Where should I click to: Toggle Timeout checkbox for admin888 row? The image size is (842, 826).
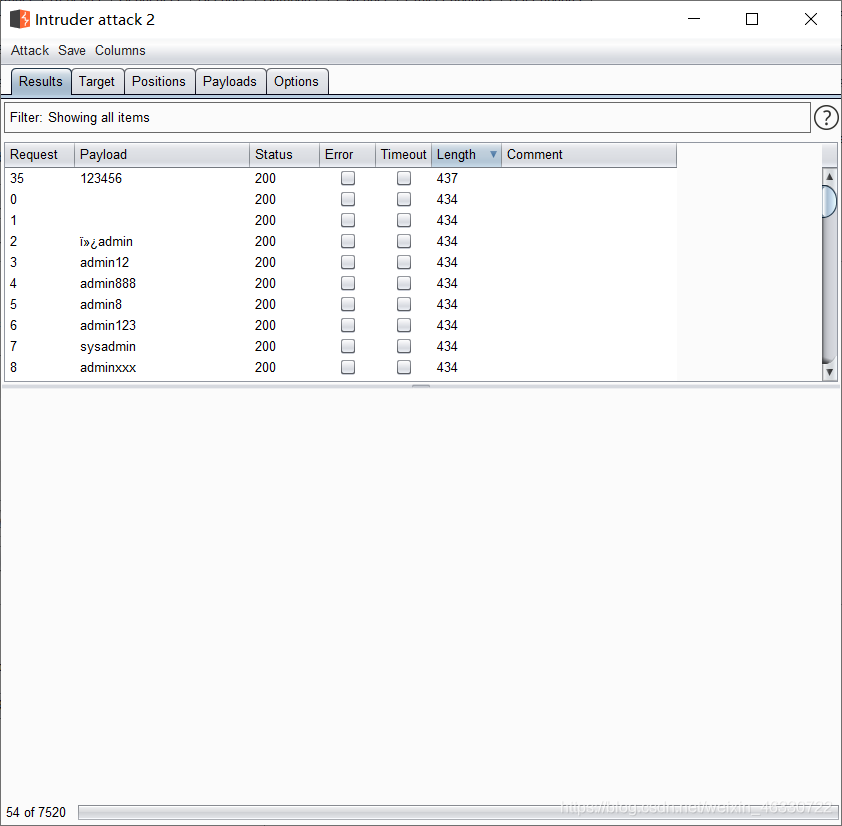(404, 283)
